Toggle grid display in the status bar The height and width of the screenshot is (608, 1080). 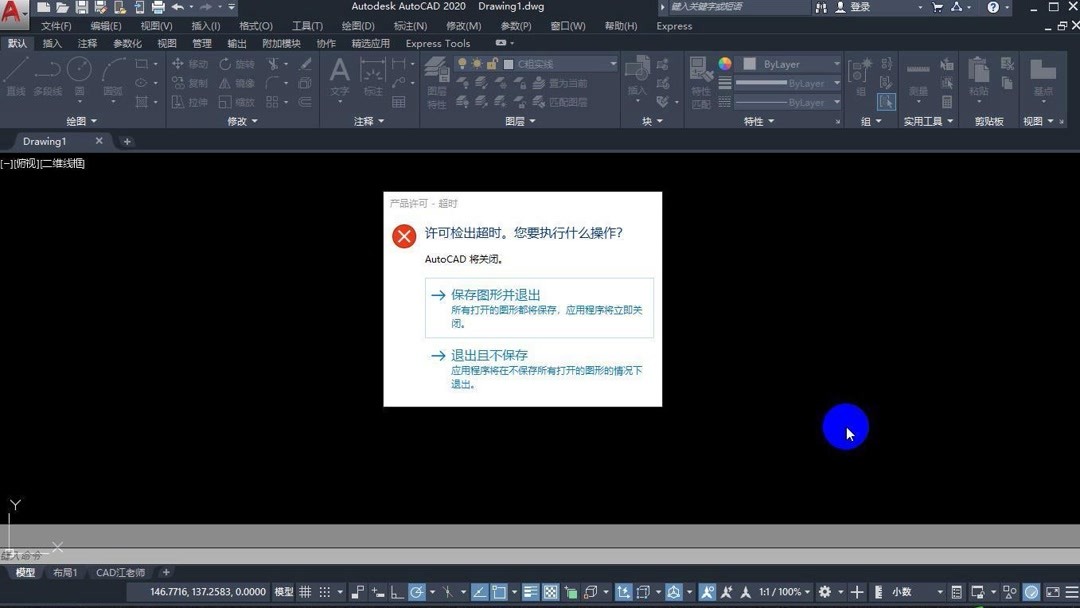coord(305,591)
